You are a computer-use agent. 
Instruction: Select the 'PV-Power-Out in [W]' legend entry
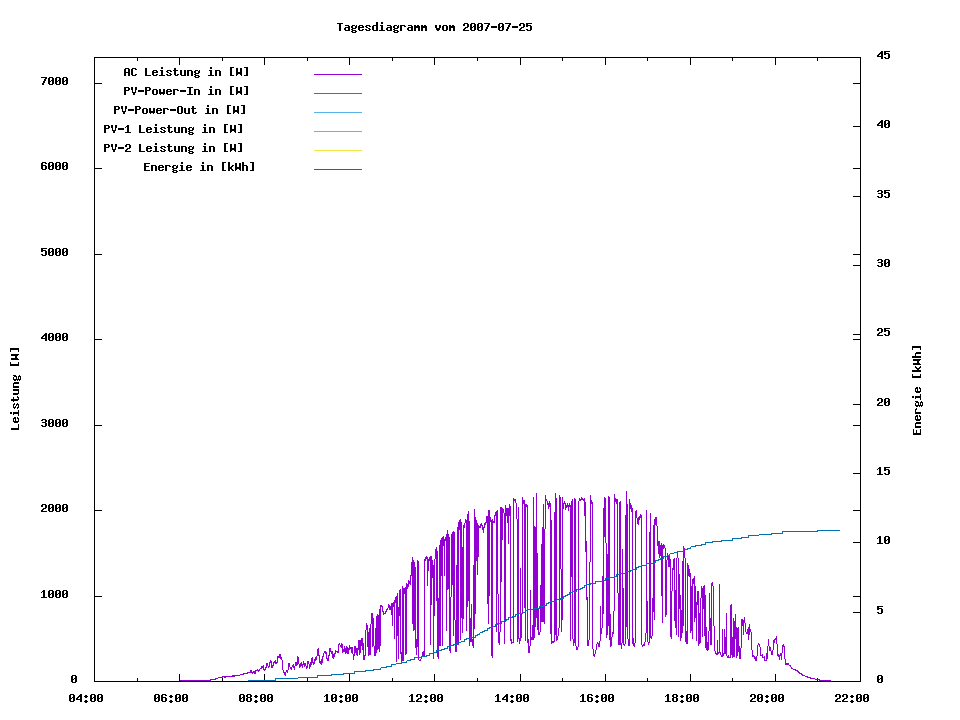click(180, 110)
